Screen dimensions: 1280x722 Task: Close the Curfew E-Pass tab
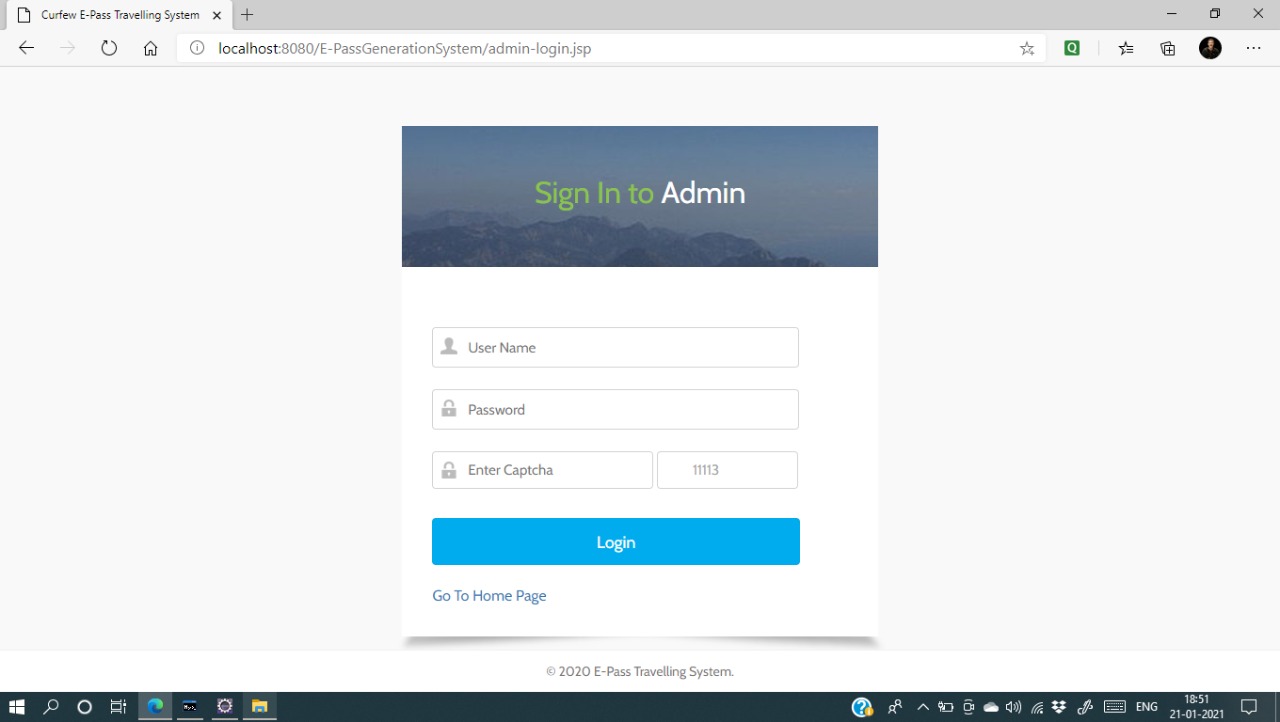click(x=217, y=15)
